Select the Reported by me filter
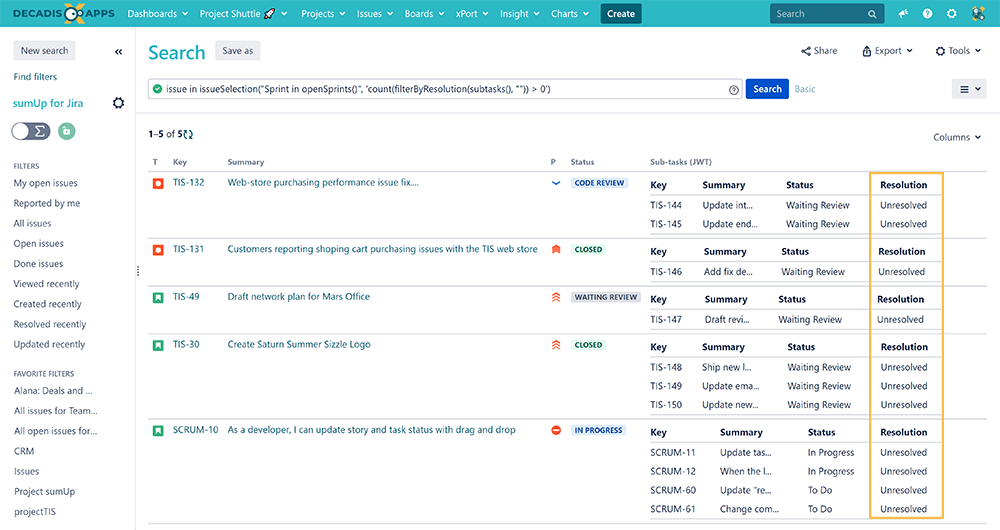This screenshot has width=1000, height=530. coord(47,203)
